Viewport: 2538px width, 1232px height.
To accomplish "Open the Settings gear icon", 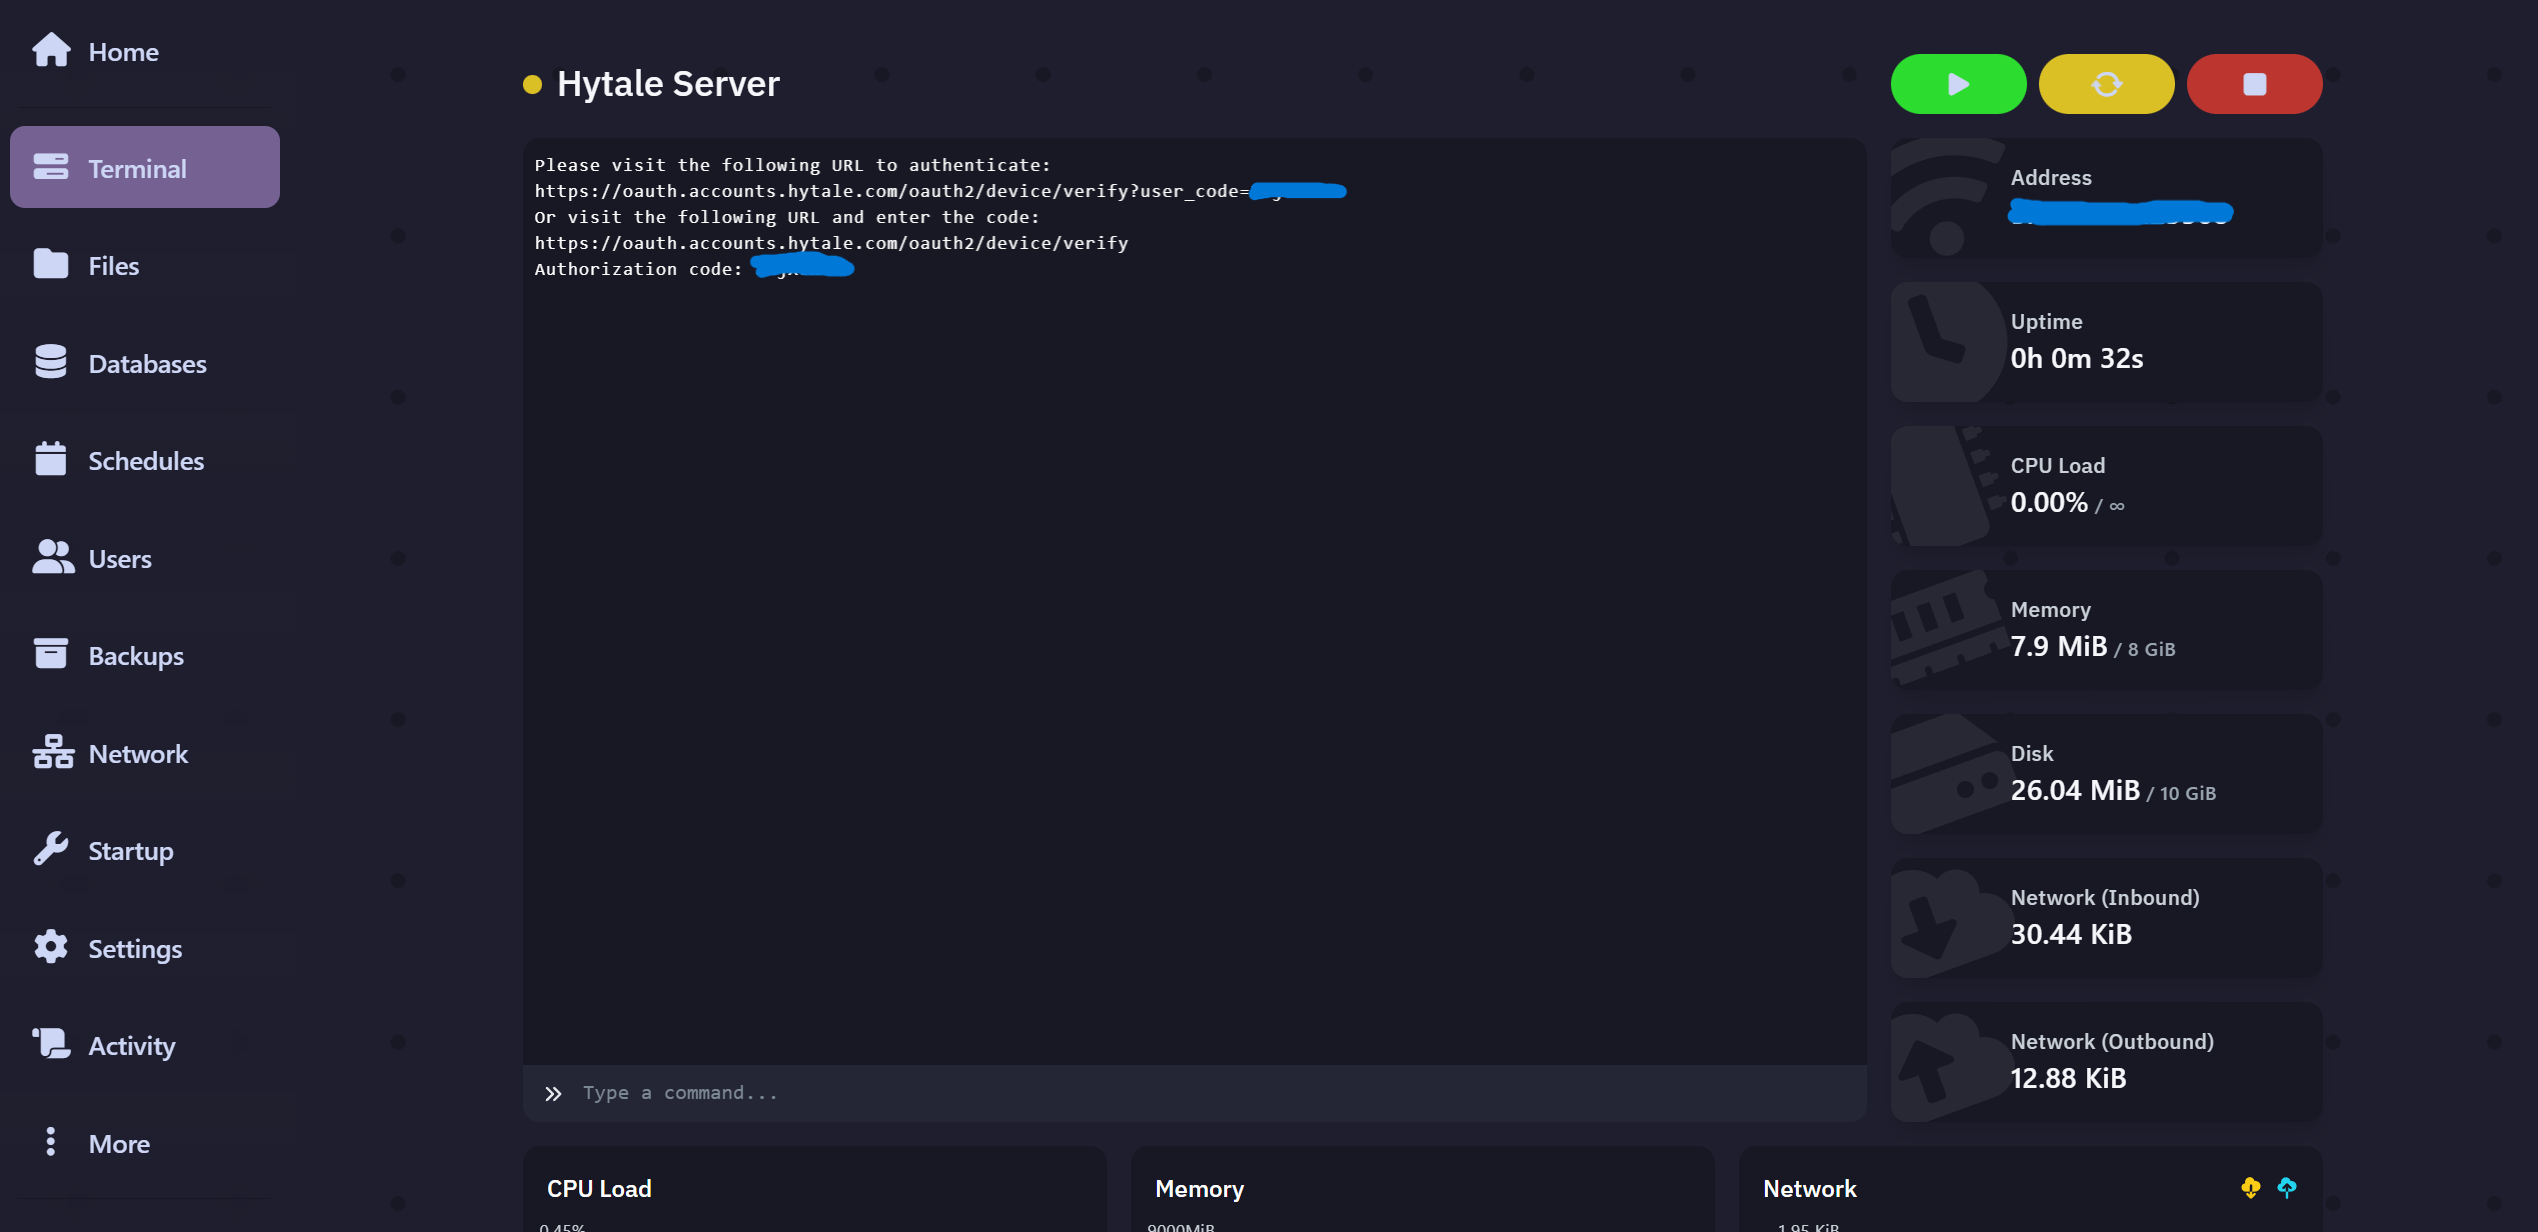I will tap(51, 947).
